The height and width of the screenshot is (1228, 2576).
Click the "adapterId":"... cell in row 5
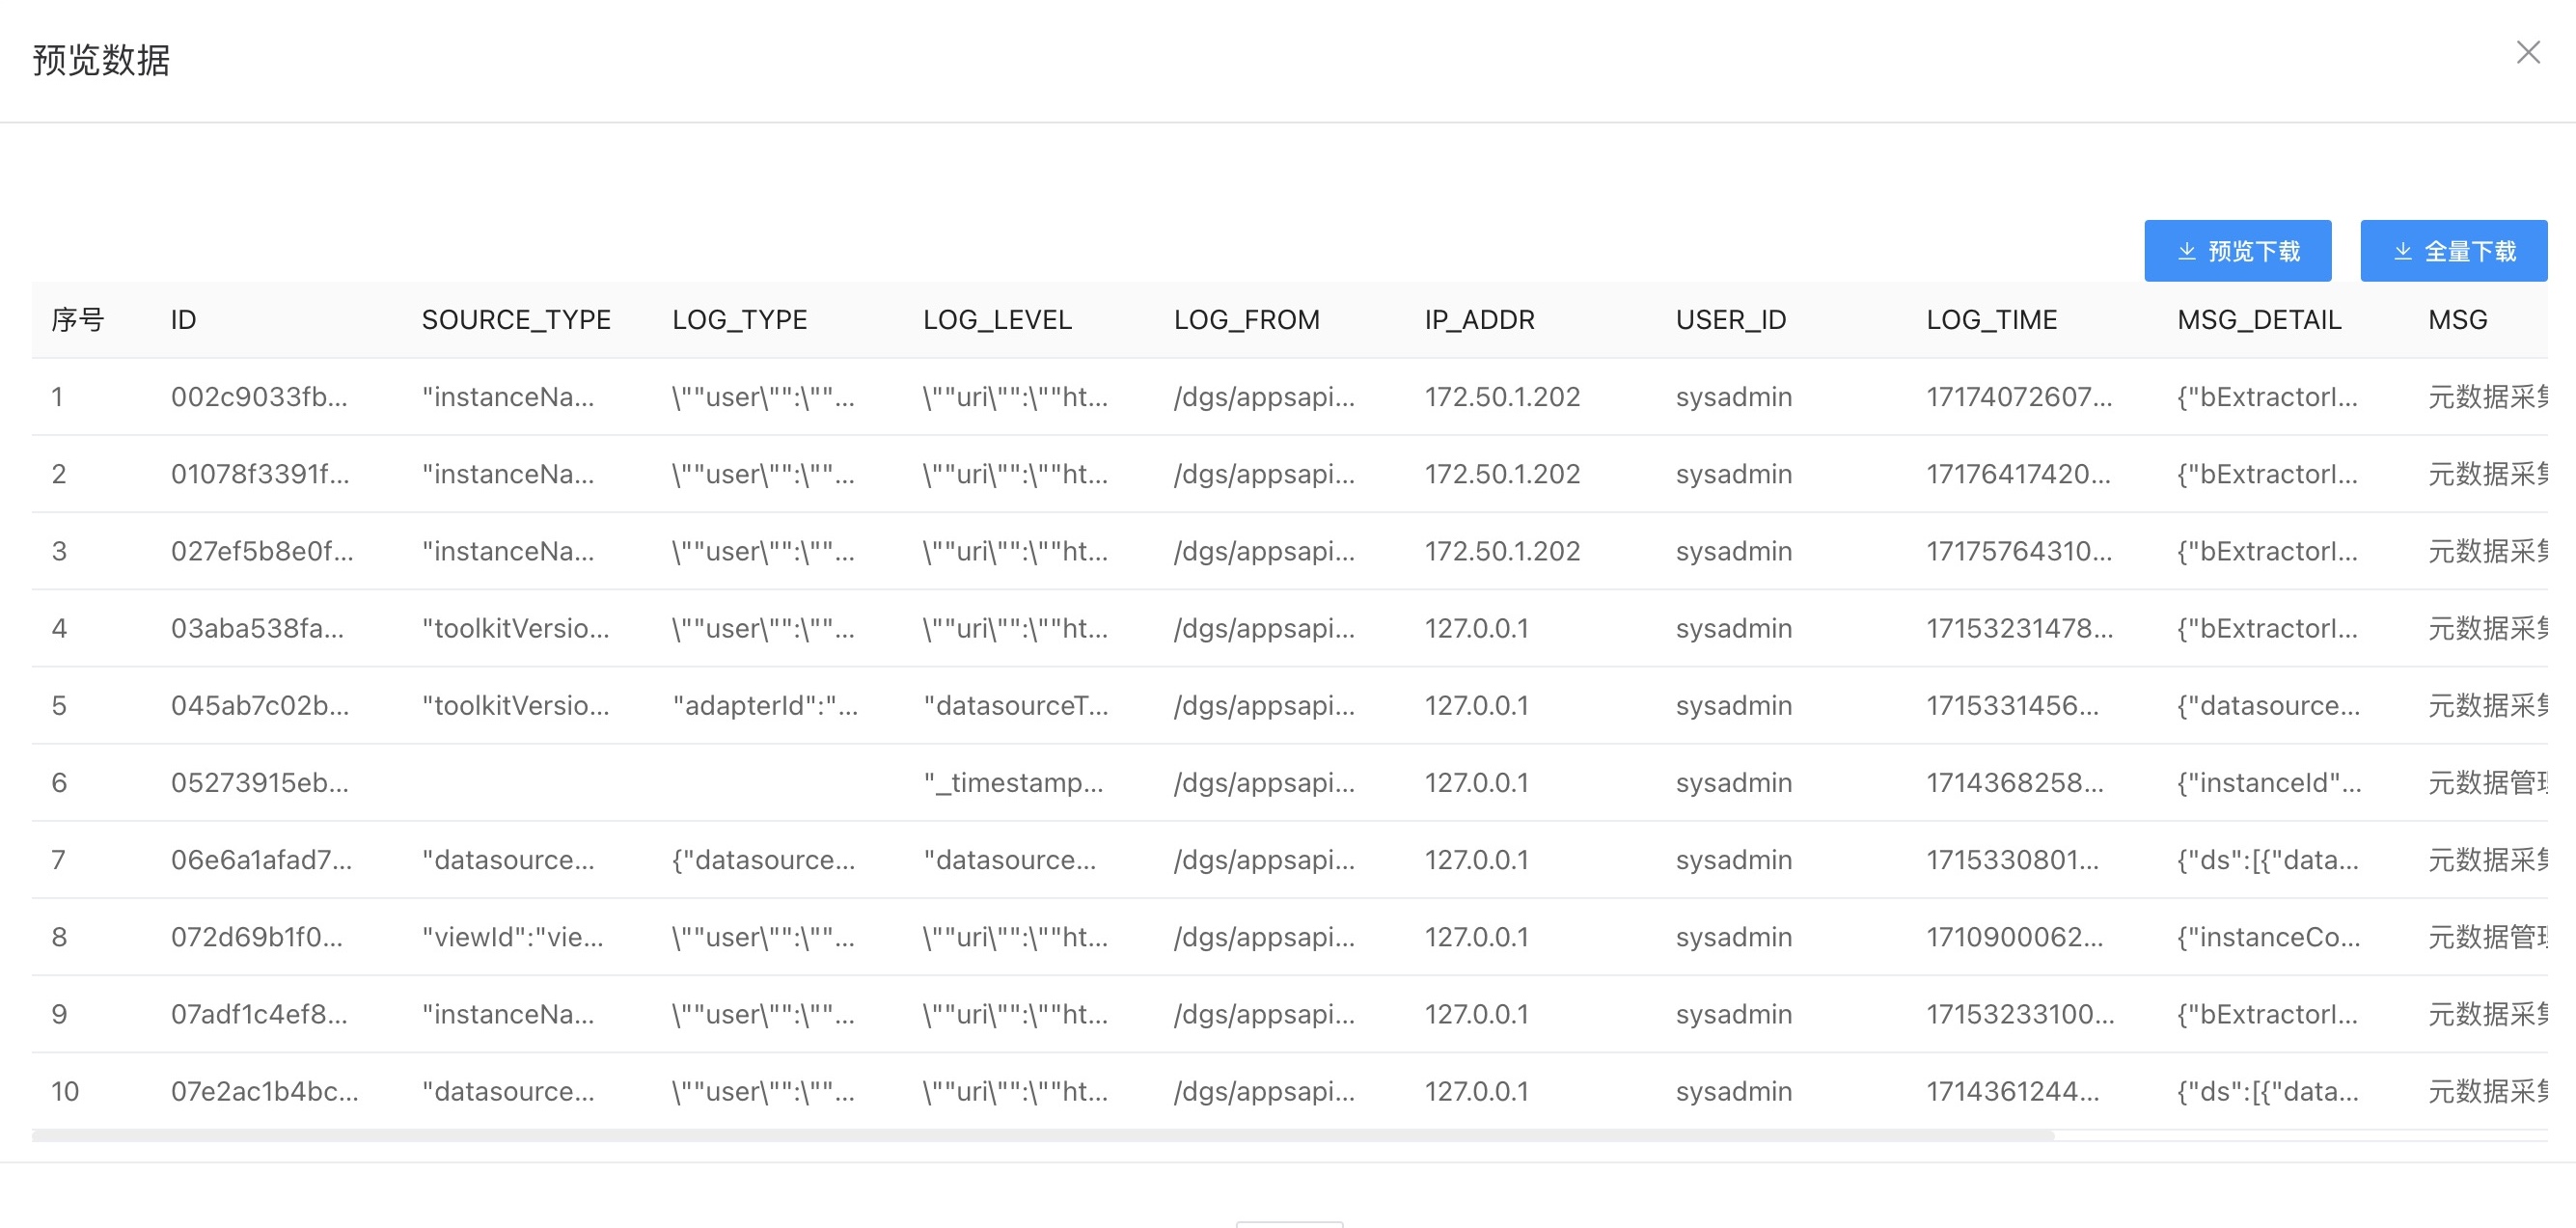click(765, 706)
